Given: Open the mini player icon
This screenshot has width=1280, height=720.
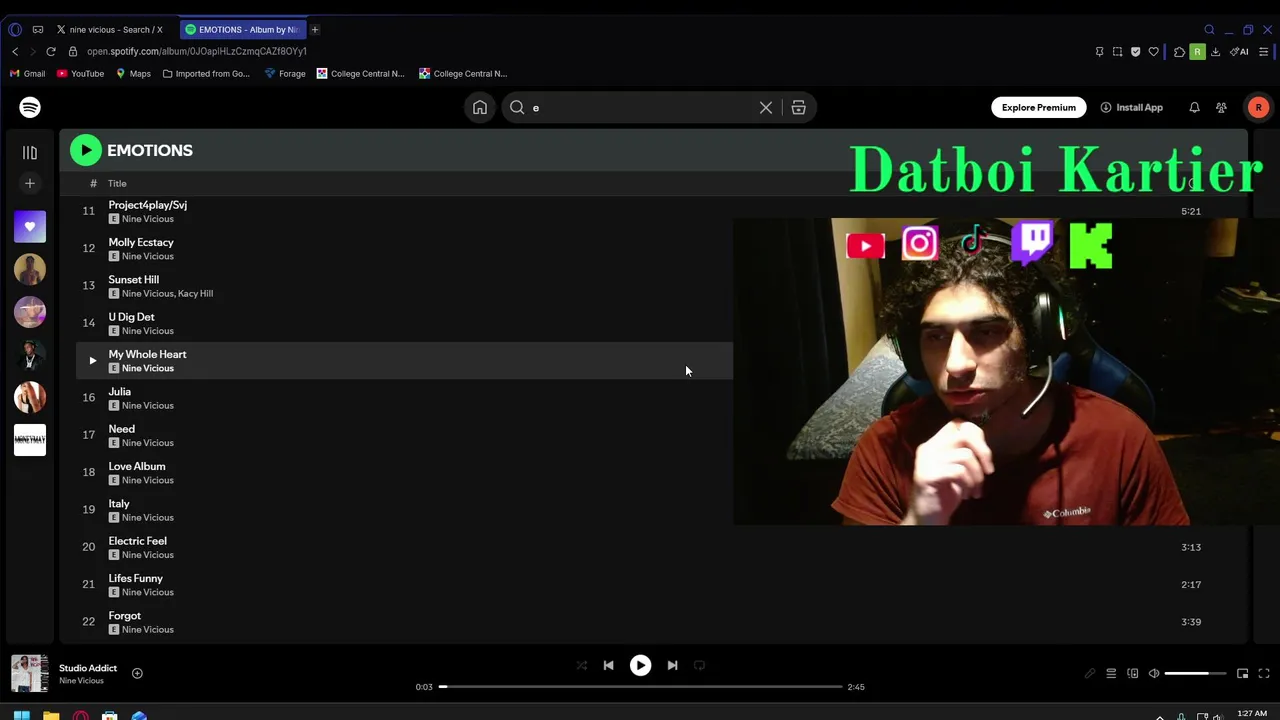Looking at the screenshot, I should point(1242,674).
